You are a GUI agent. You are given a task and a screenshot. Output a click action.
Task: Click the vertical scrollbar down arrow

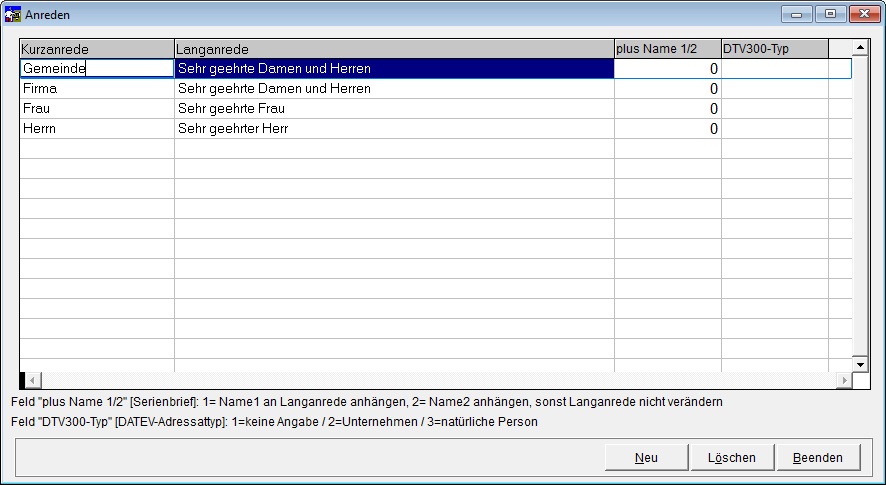pos(860,365)
